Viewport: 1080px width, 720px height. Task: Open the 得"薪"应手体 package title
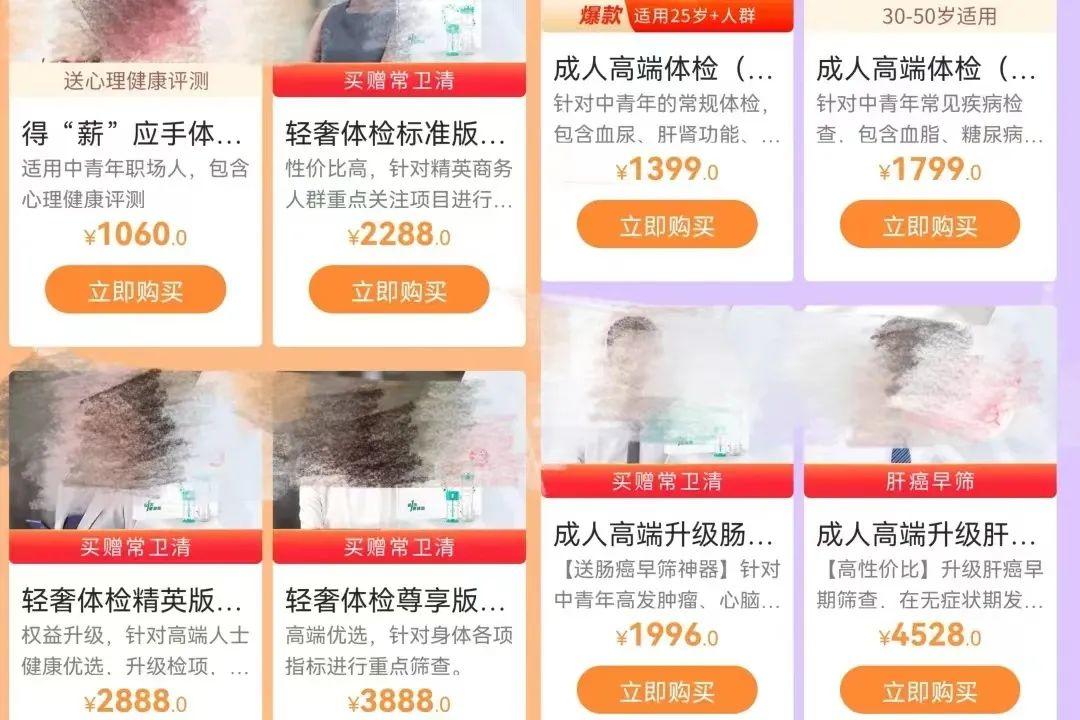(132, 134)
